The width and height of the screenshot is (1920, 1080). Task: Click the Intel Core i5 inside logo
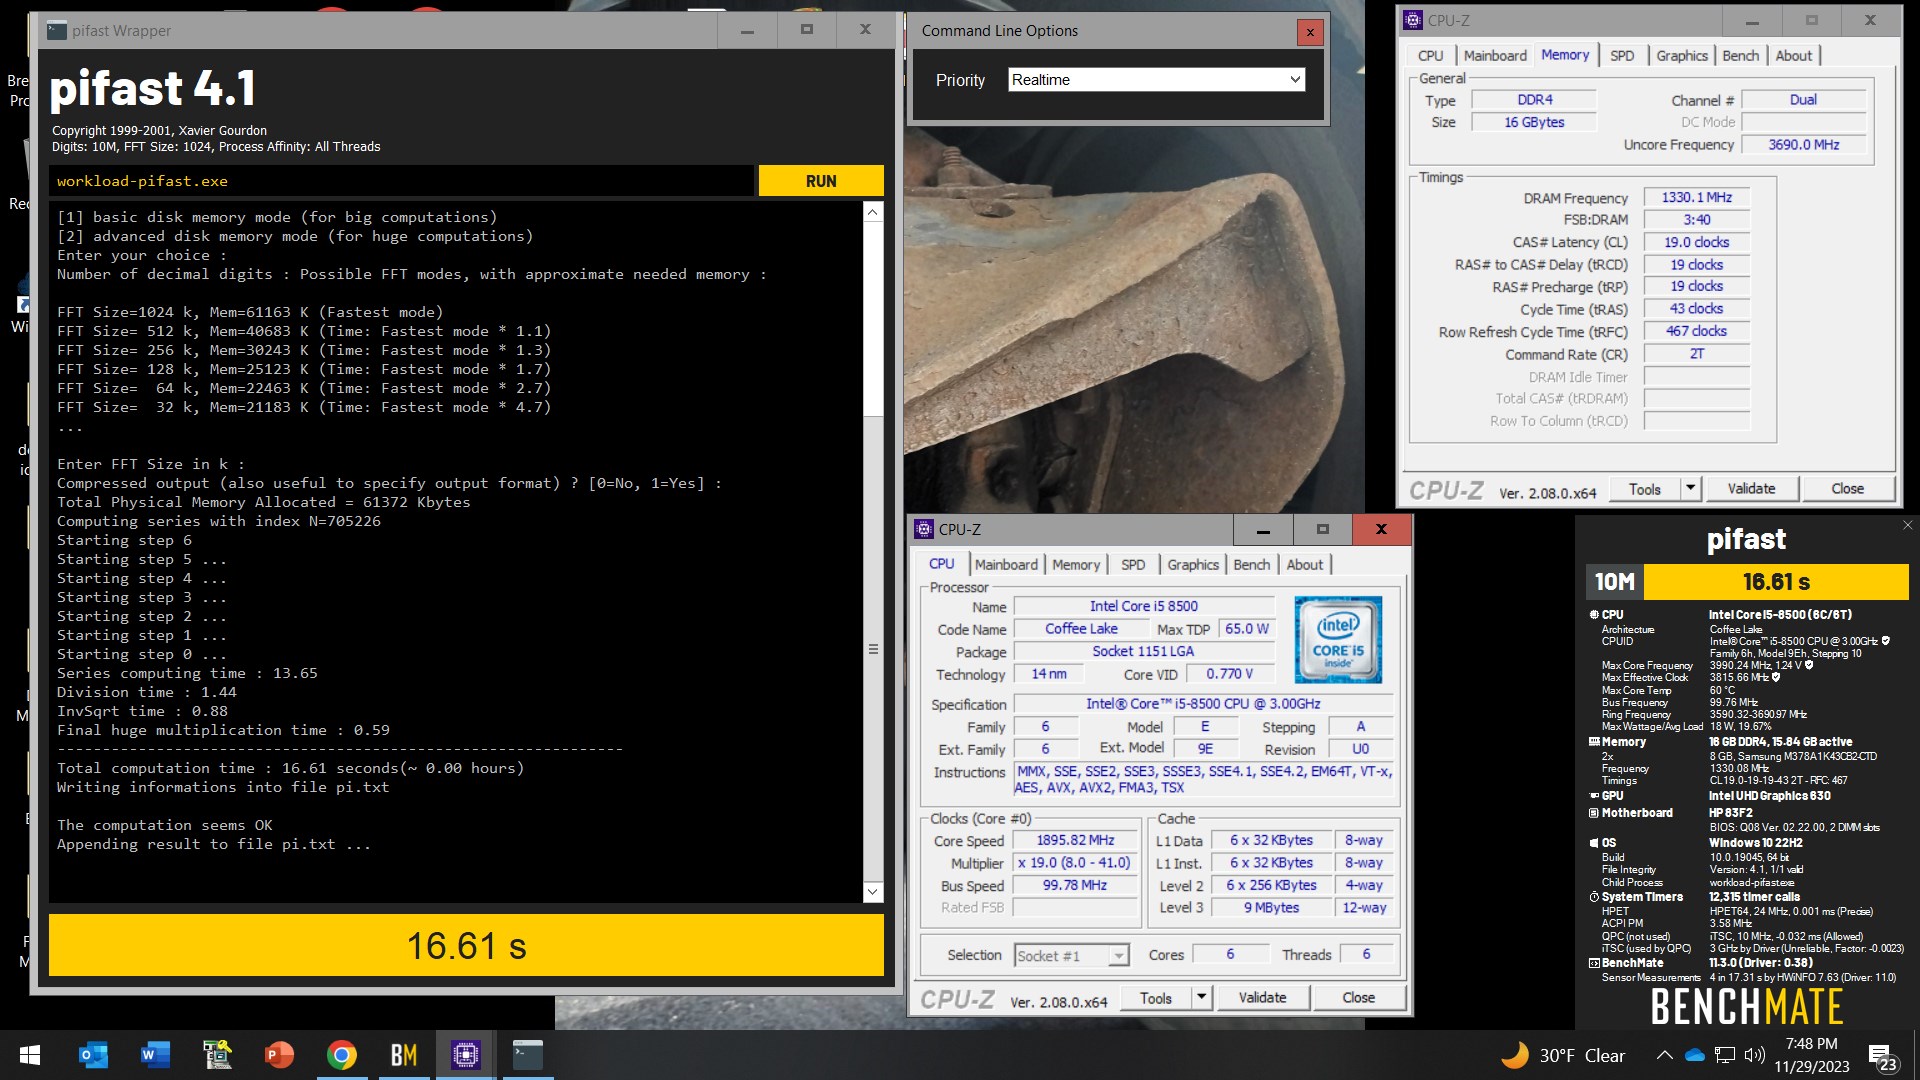click(x=1338, y=640)
